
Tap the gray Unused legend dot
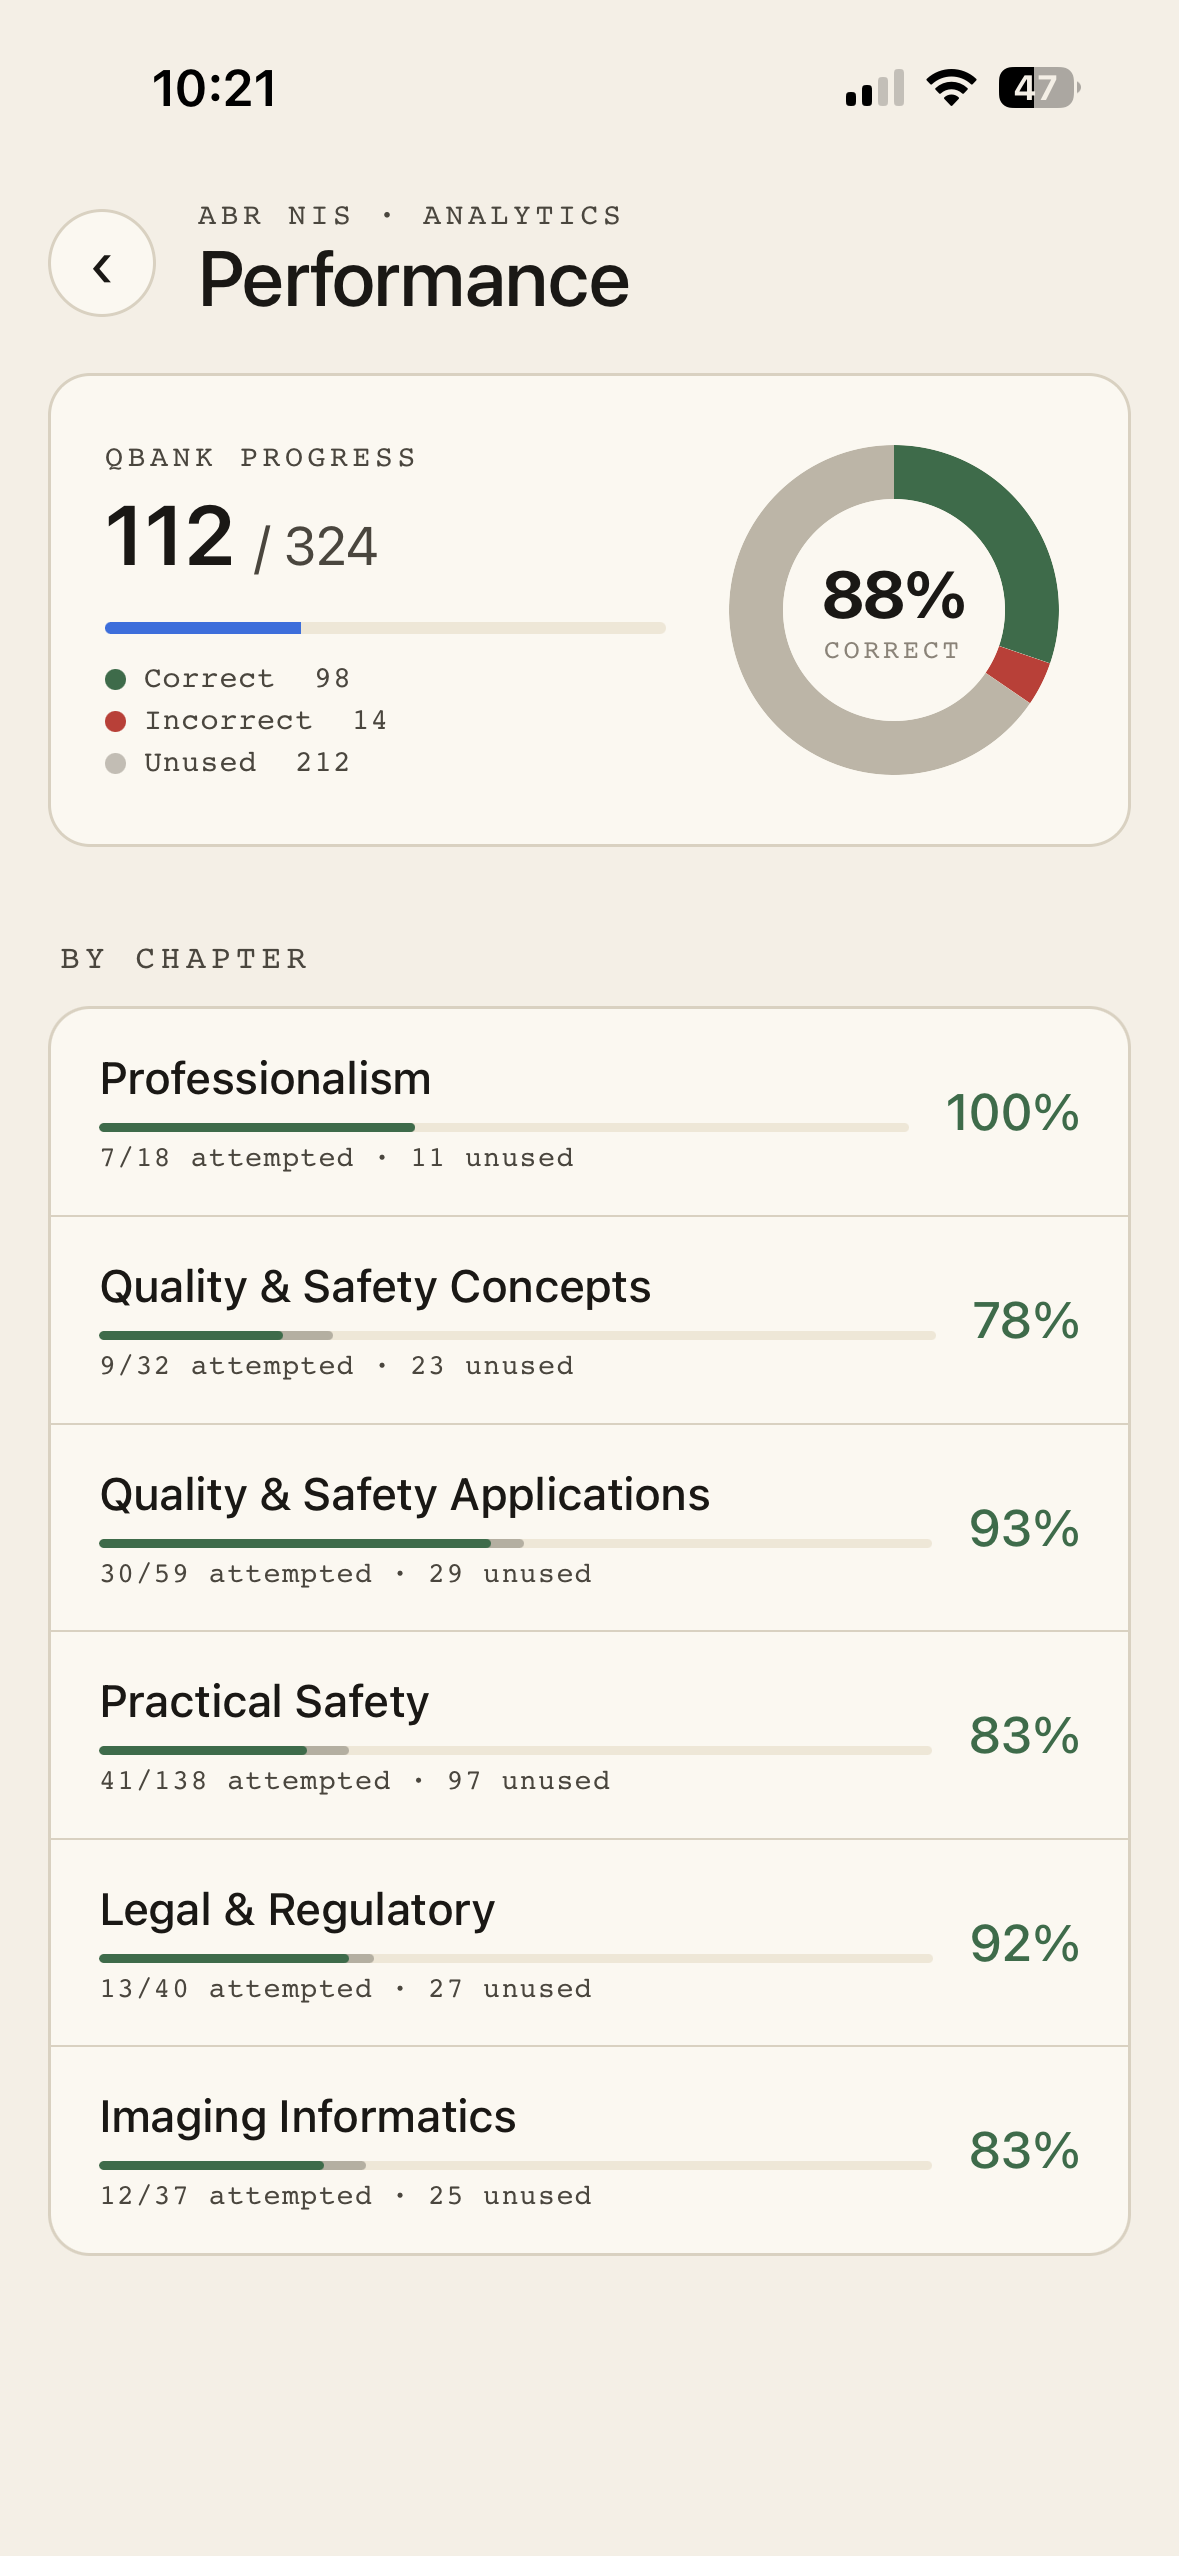click(x=116, y=764)
